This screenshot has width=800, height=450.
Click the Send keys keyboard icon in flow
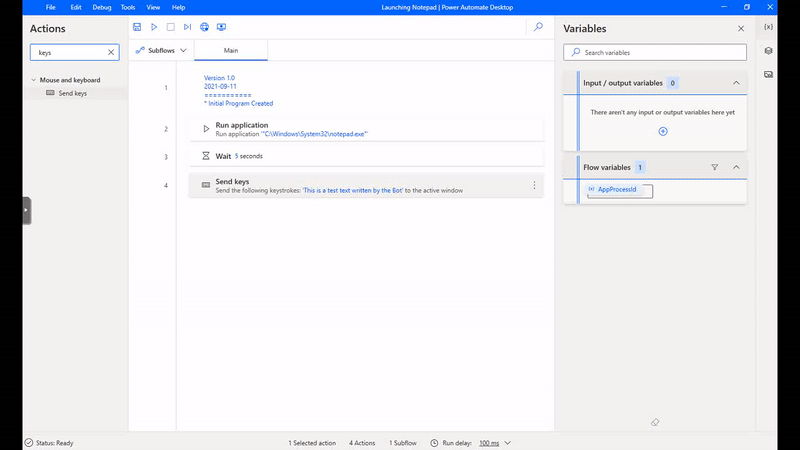coord(206,185)
